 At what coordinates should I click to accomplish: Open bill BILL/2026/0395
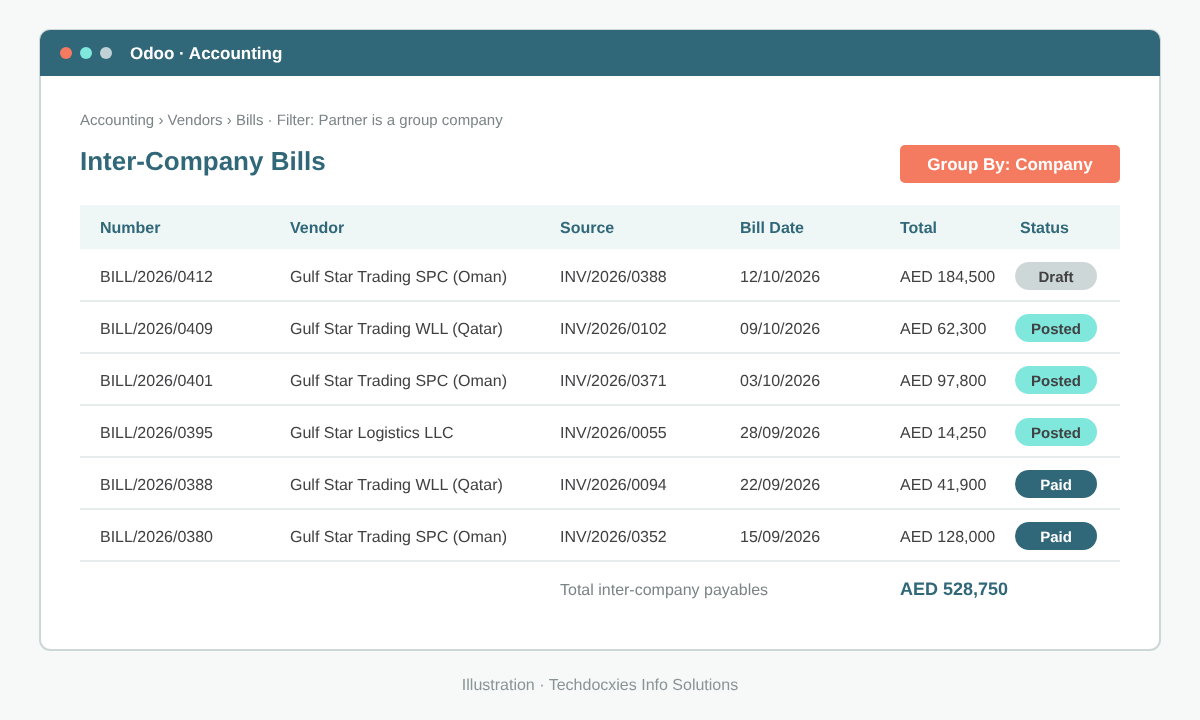[x=156, y=433]
